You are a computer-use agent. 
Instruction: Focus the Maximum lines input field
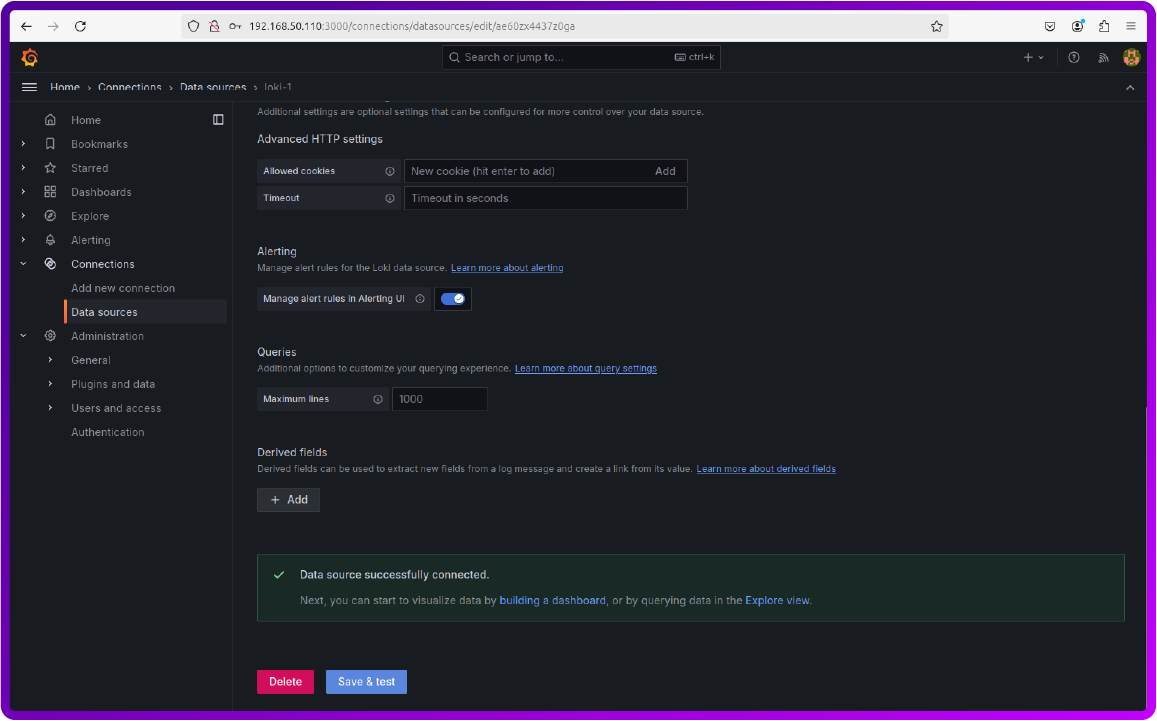tap(440, 399)
